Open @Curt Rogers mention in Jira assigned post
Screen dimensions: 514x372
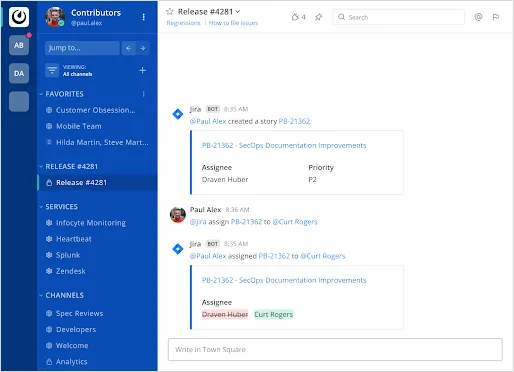[x=323, y=256]
